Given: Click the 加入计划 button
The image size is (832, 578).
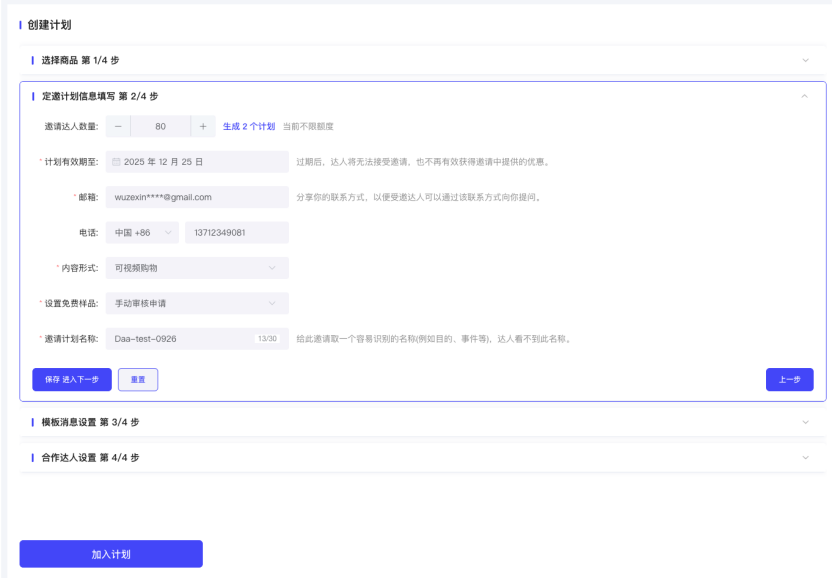Looking at the screenshot, I should [x=111, y=554].
